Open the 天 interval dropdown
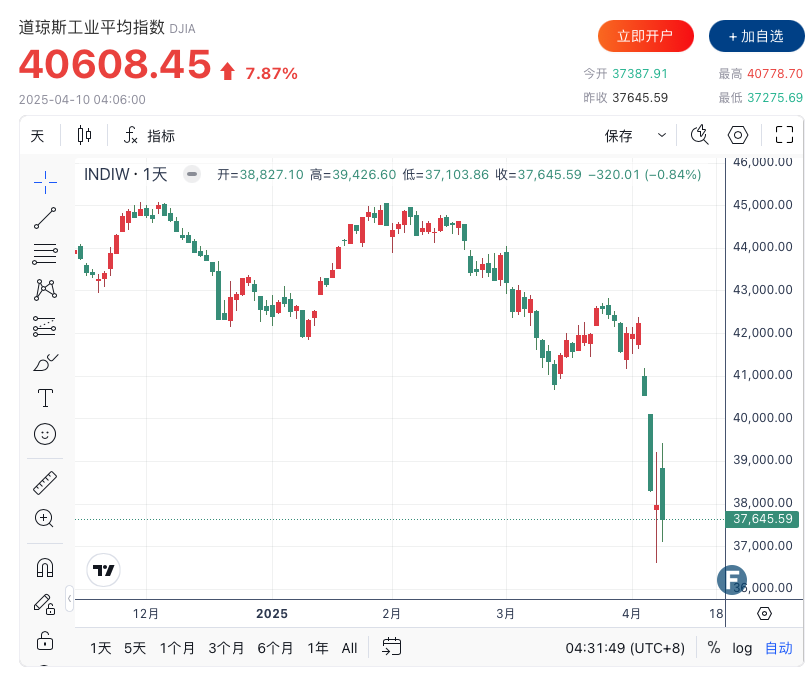The width and height of the screenshot is (807, 677). click(x=37, y=135)
